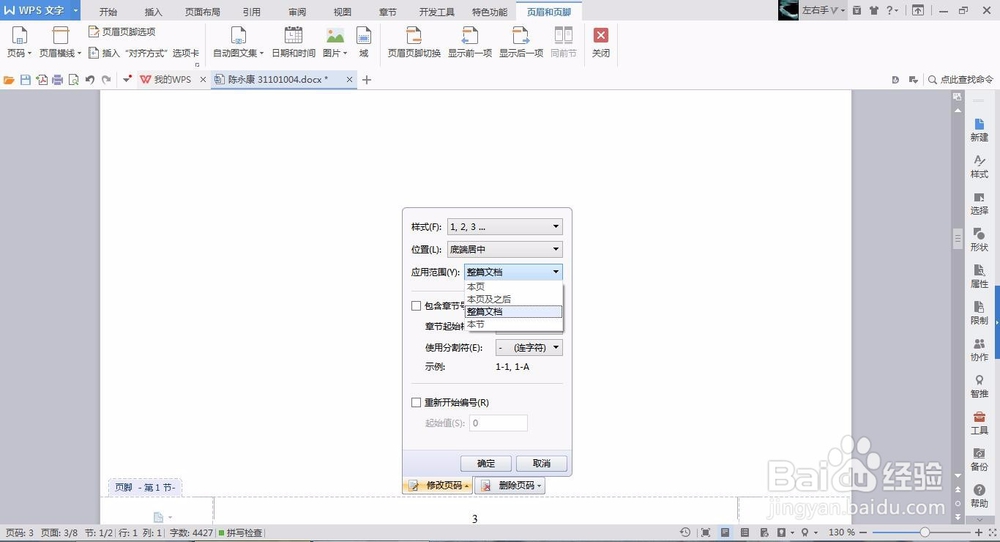
Task: Open the 属性 properties side panel
Action: pos(979,277)
